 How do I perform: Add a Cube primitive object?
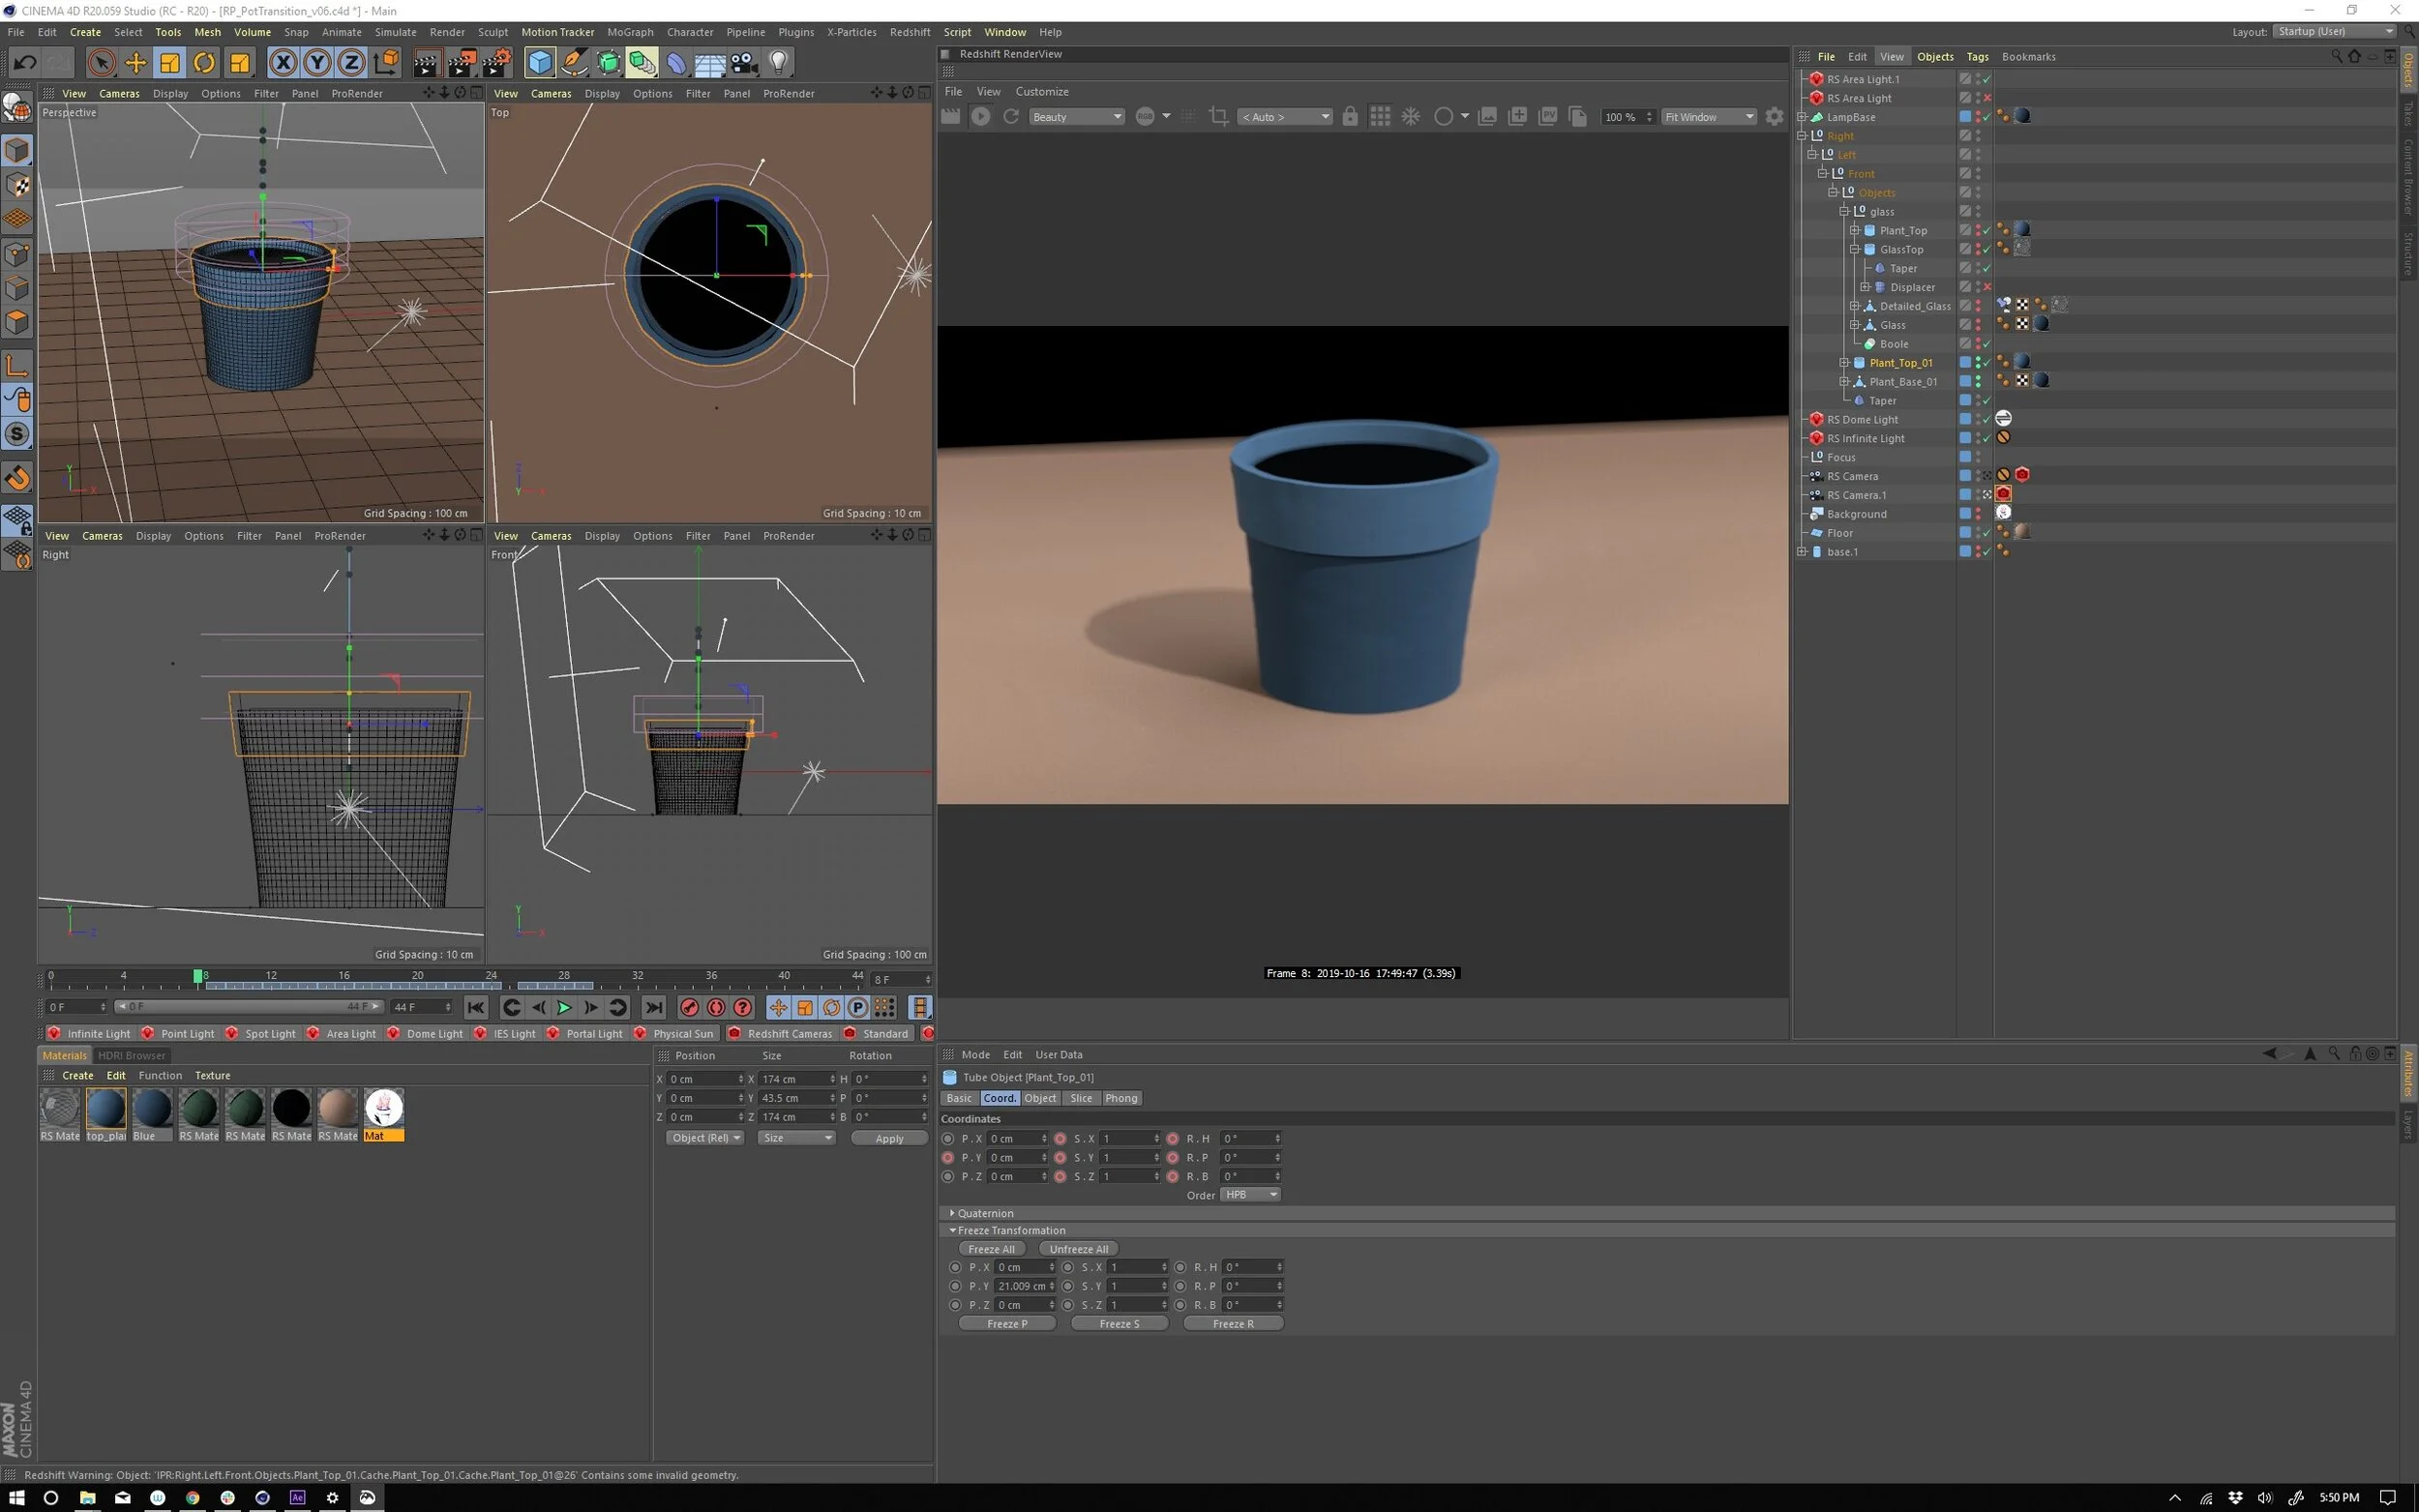click(540, 63)
